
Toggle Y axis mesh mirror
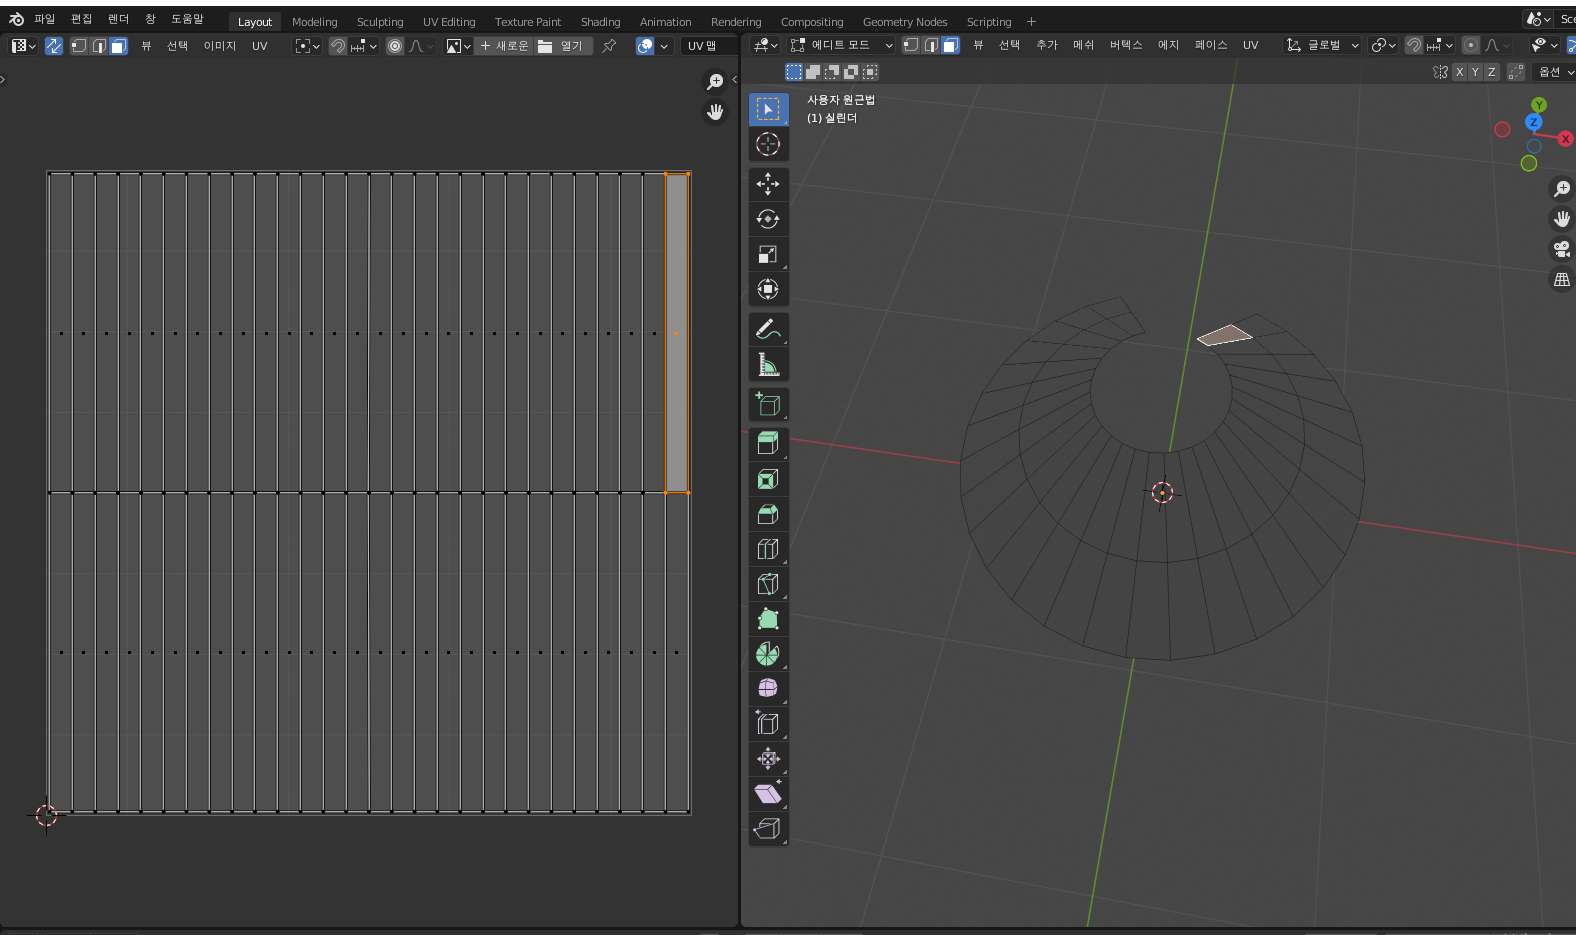pos(1475,72)
